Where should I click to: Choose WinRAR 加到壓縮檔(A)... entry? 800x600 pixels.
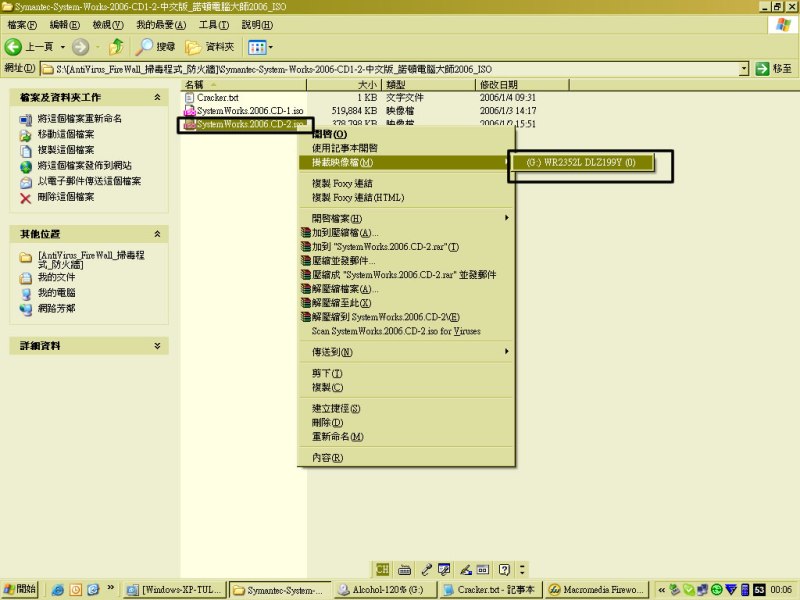[x=406, y=233]
